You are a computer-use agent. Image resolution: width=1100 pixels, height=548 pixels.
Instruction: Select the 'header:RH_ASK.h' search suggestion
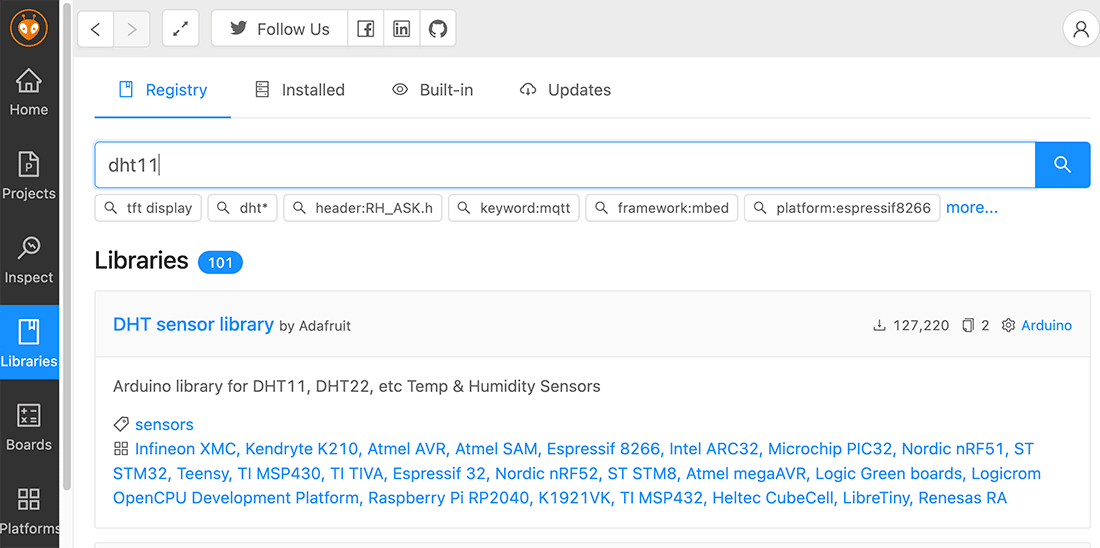(x=363, y=208)
